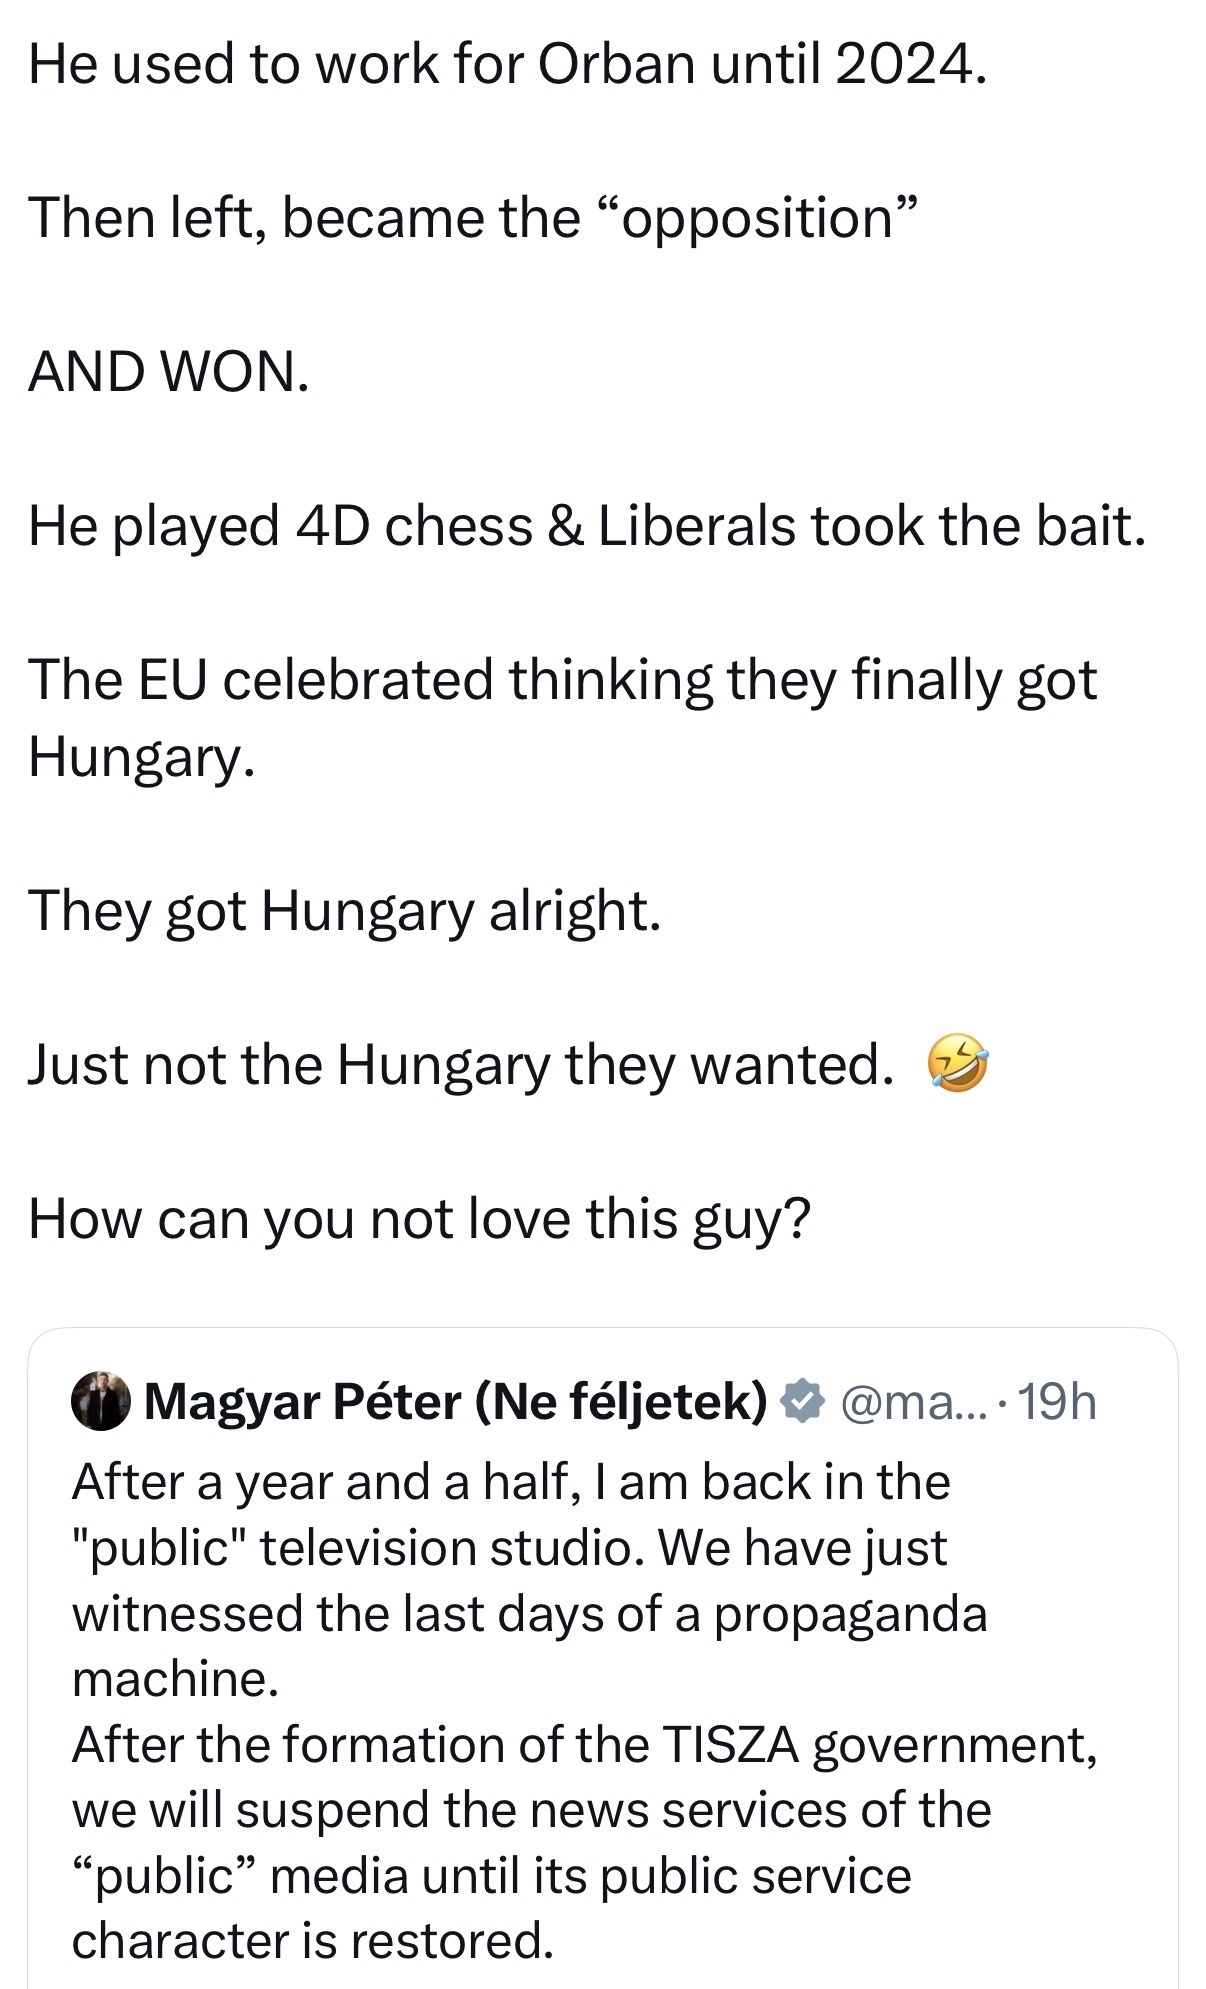
Task: Click the truncated @ma... handle
Action: coord(914,1401)
